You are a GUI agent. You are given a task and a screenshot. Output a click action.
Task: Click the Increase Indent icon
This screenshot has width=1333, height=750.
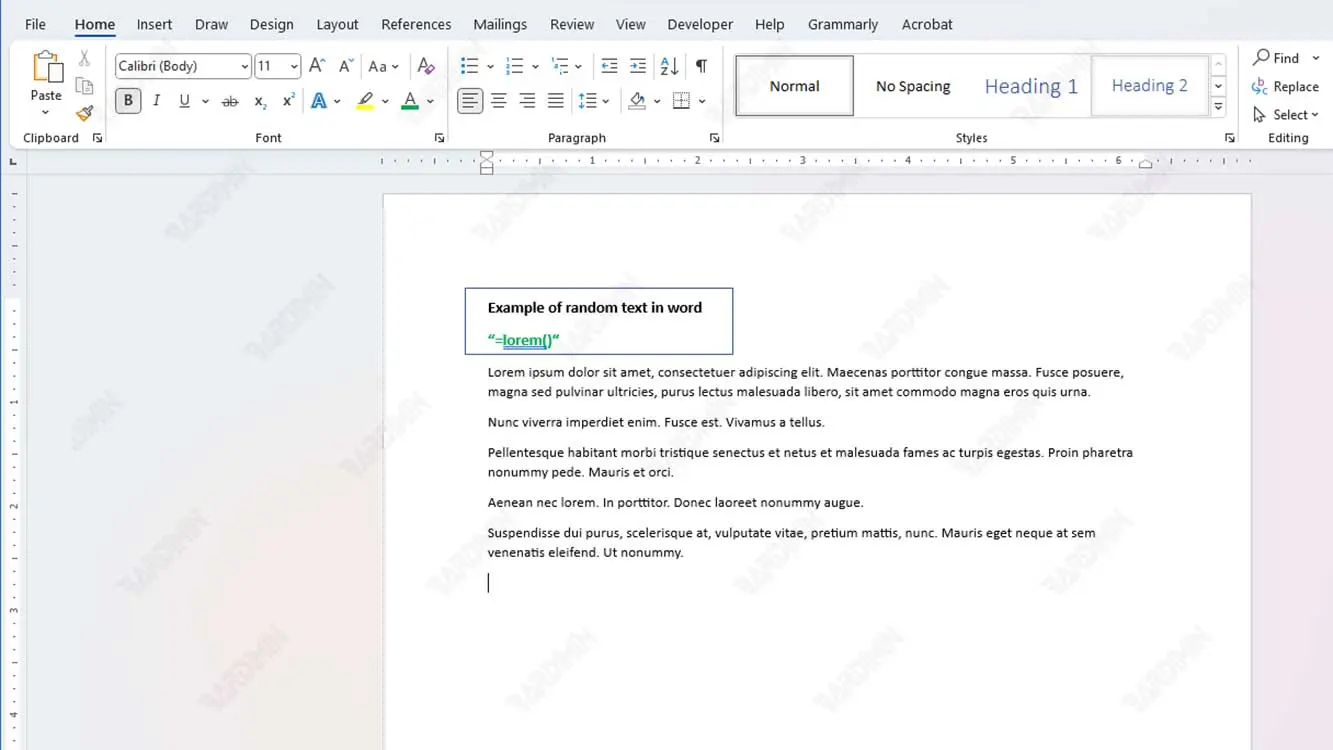click(x=638, y=66)
